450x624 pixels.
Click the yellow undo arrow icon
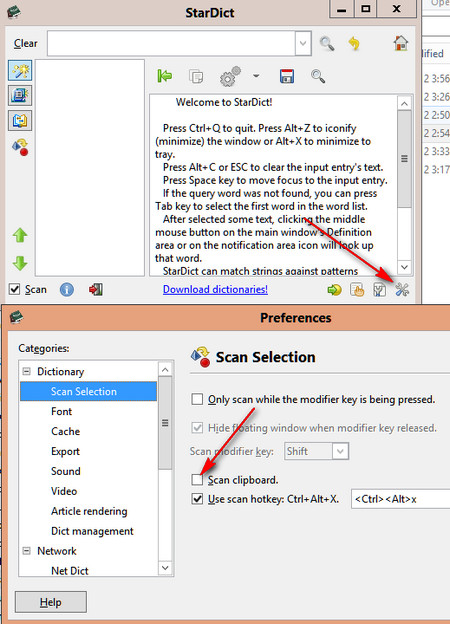(354, 43)
